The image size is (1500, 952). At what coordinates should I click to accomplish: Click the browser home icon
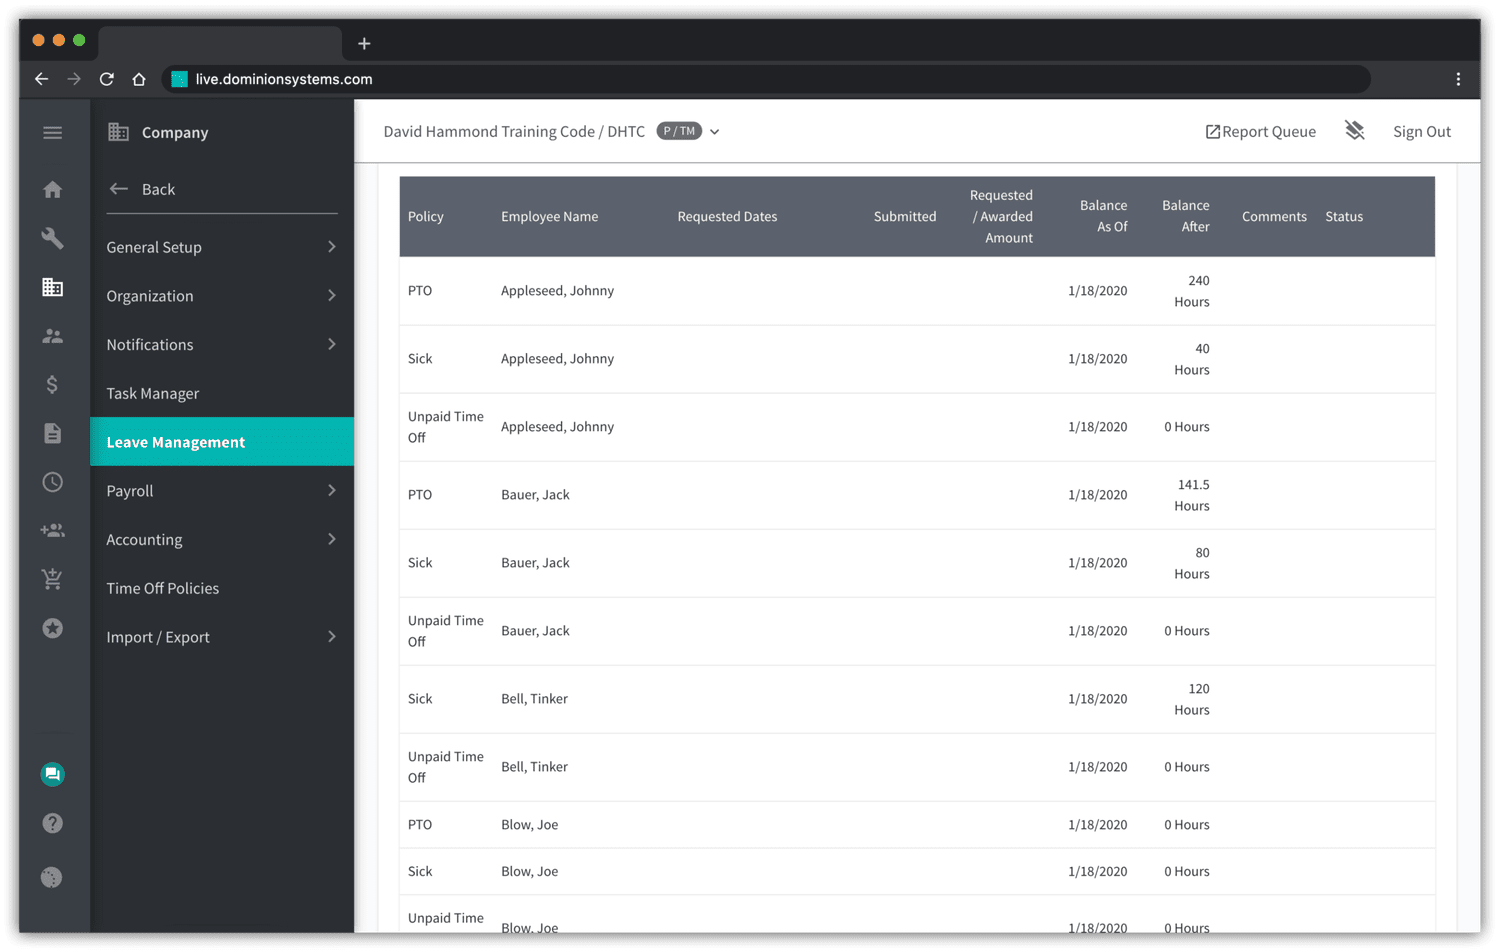tap(139, 79)
